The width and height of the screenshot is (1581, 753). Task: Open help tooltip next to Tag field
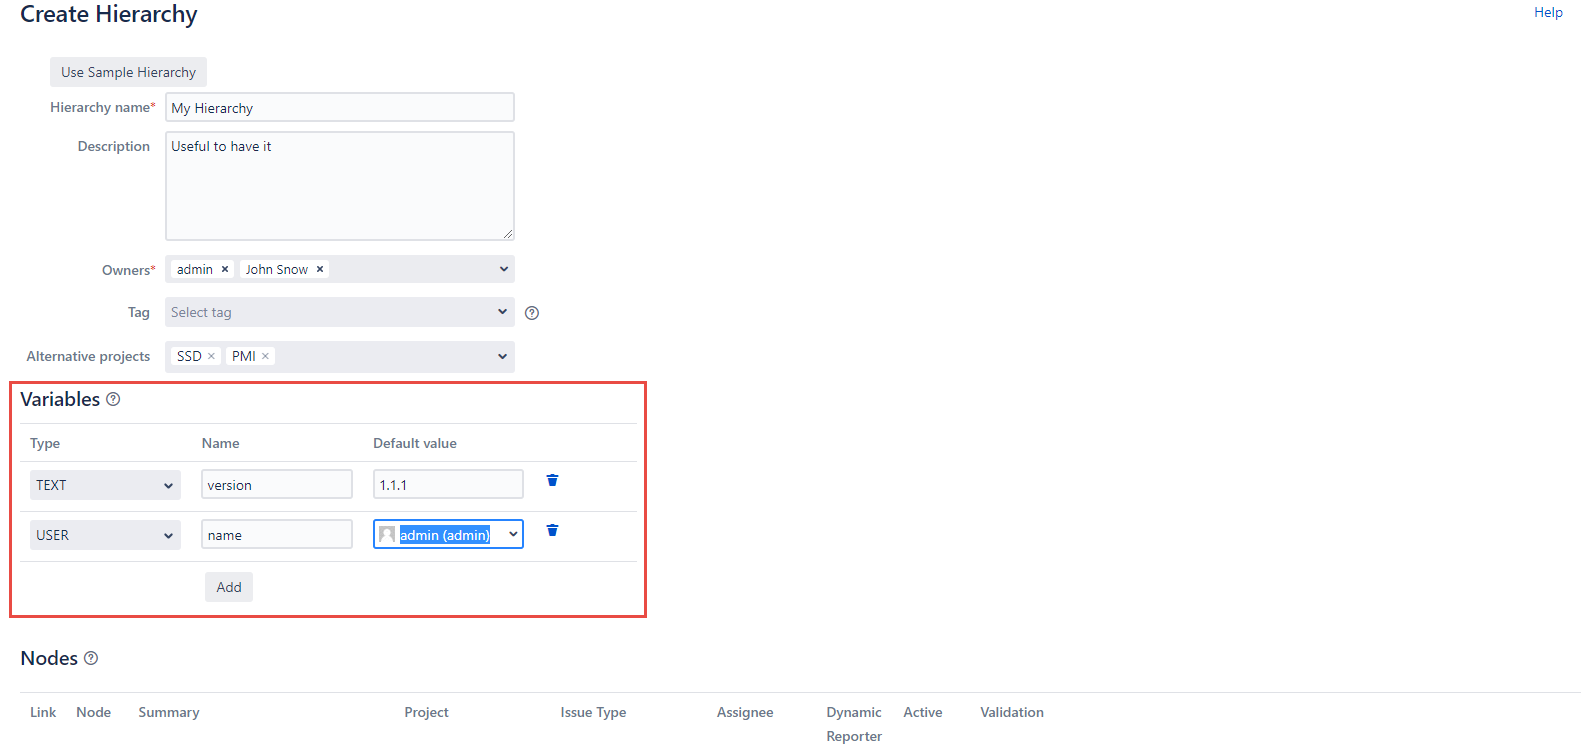tap(532, 313)
